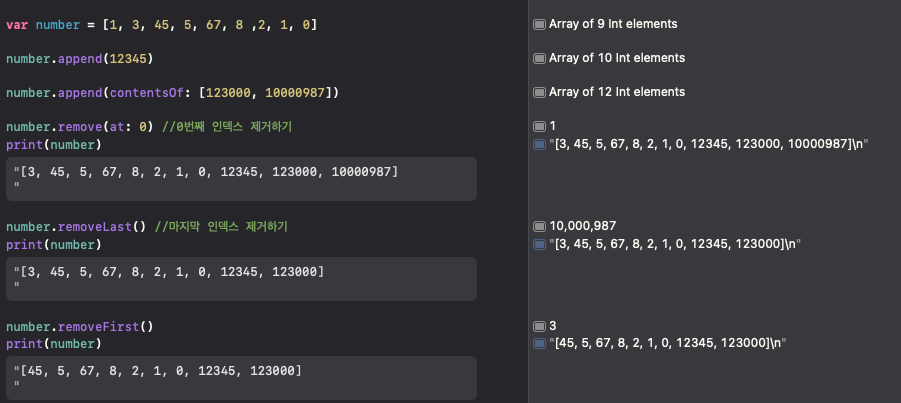Click the 'number.remove(at: 0)' code
Screen dimensions: 901x403
pos(80,126)
